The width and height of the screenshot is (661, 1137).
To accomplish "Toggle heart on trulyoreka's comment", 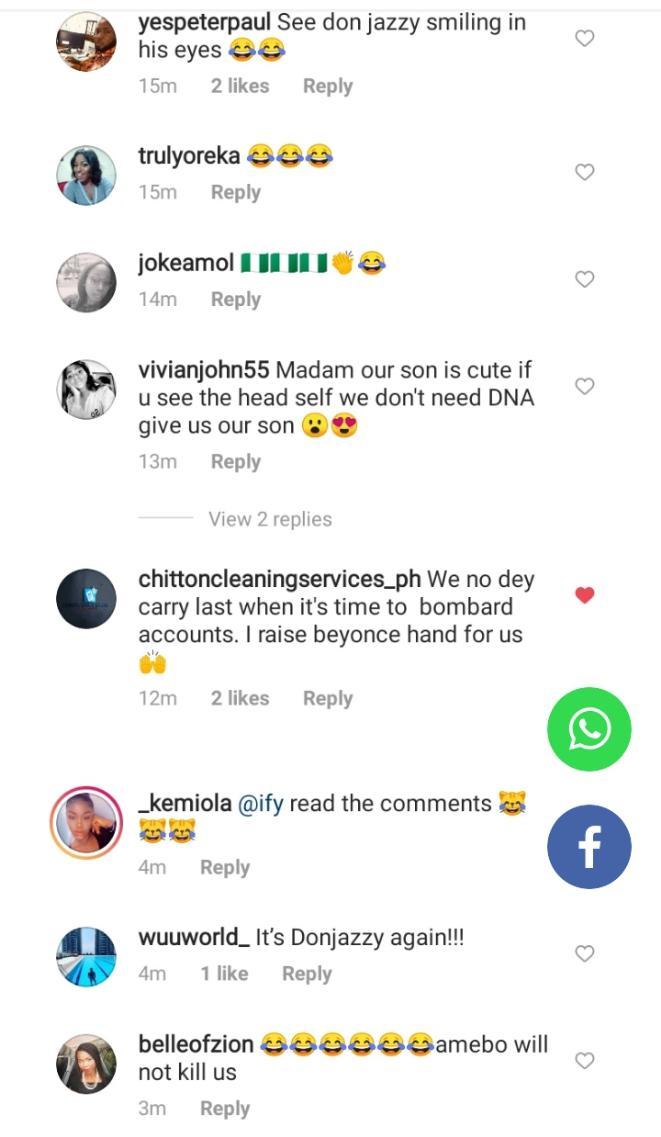I will click(585, 172).
